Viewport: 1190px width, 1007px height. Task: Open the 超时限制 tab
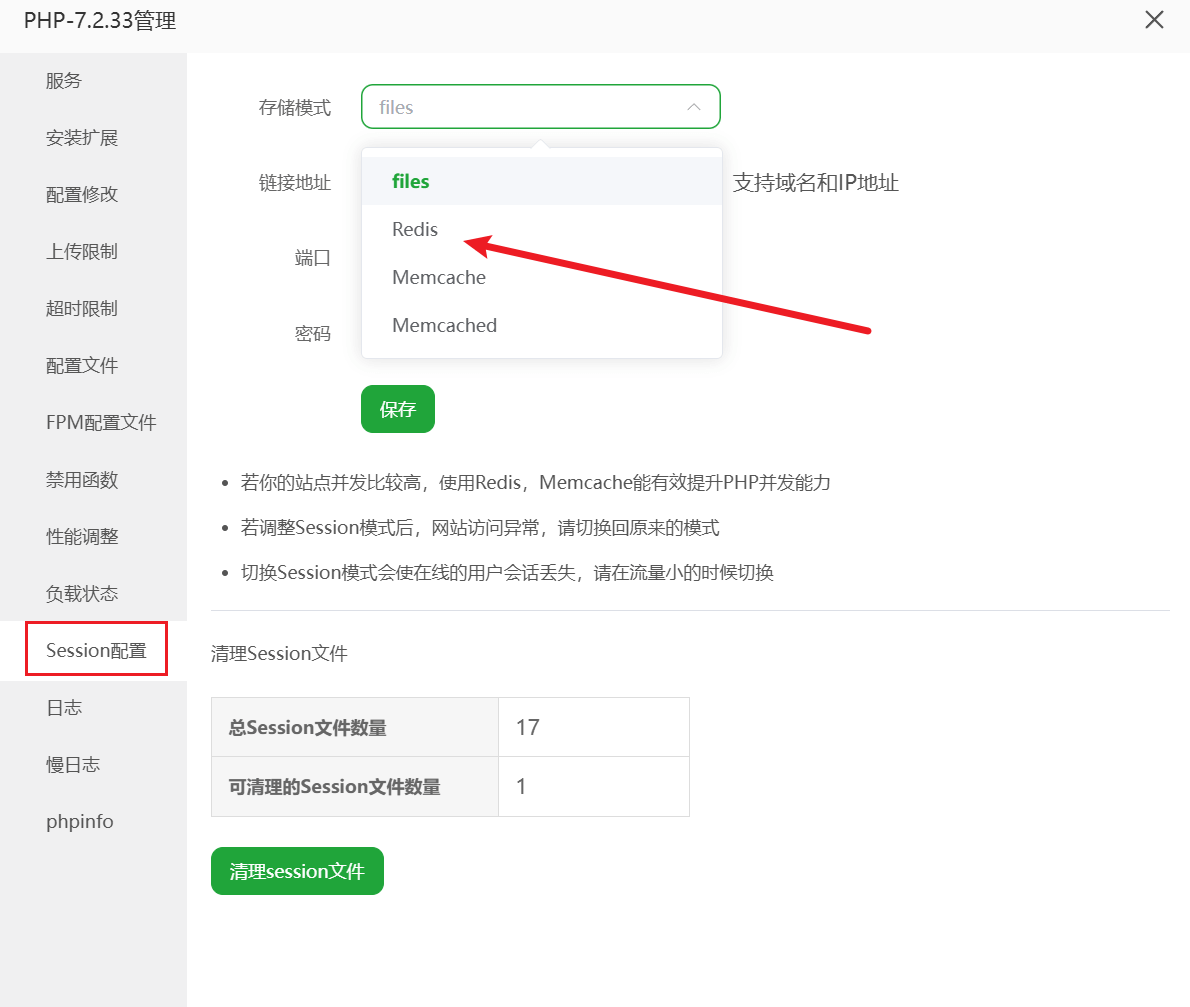(x=82, y=309)
